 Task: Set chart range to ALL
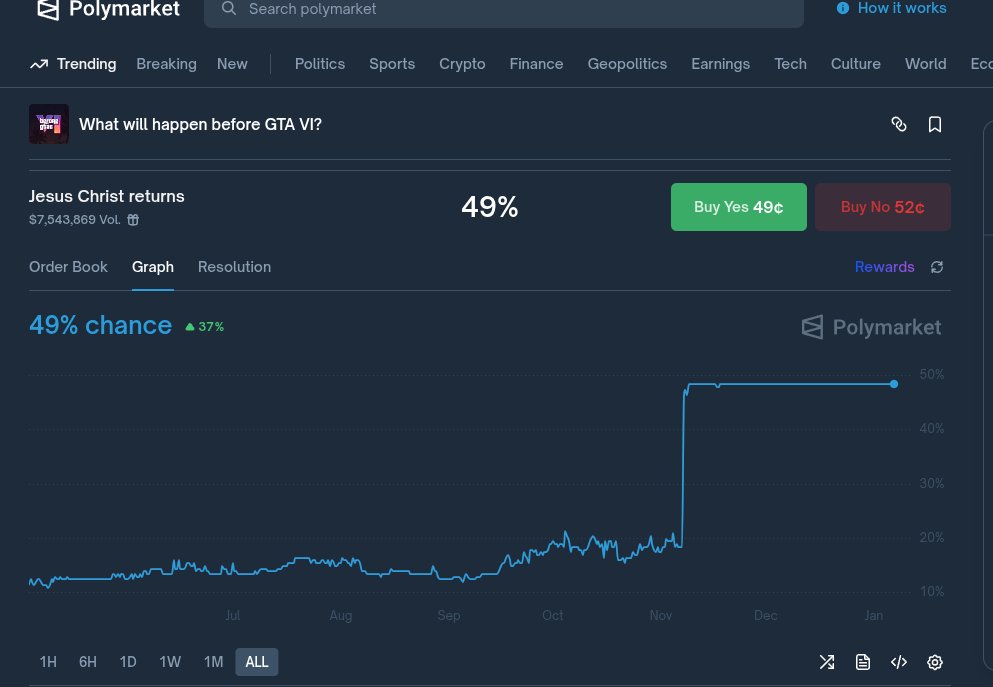point(256,662)
